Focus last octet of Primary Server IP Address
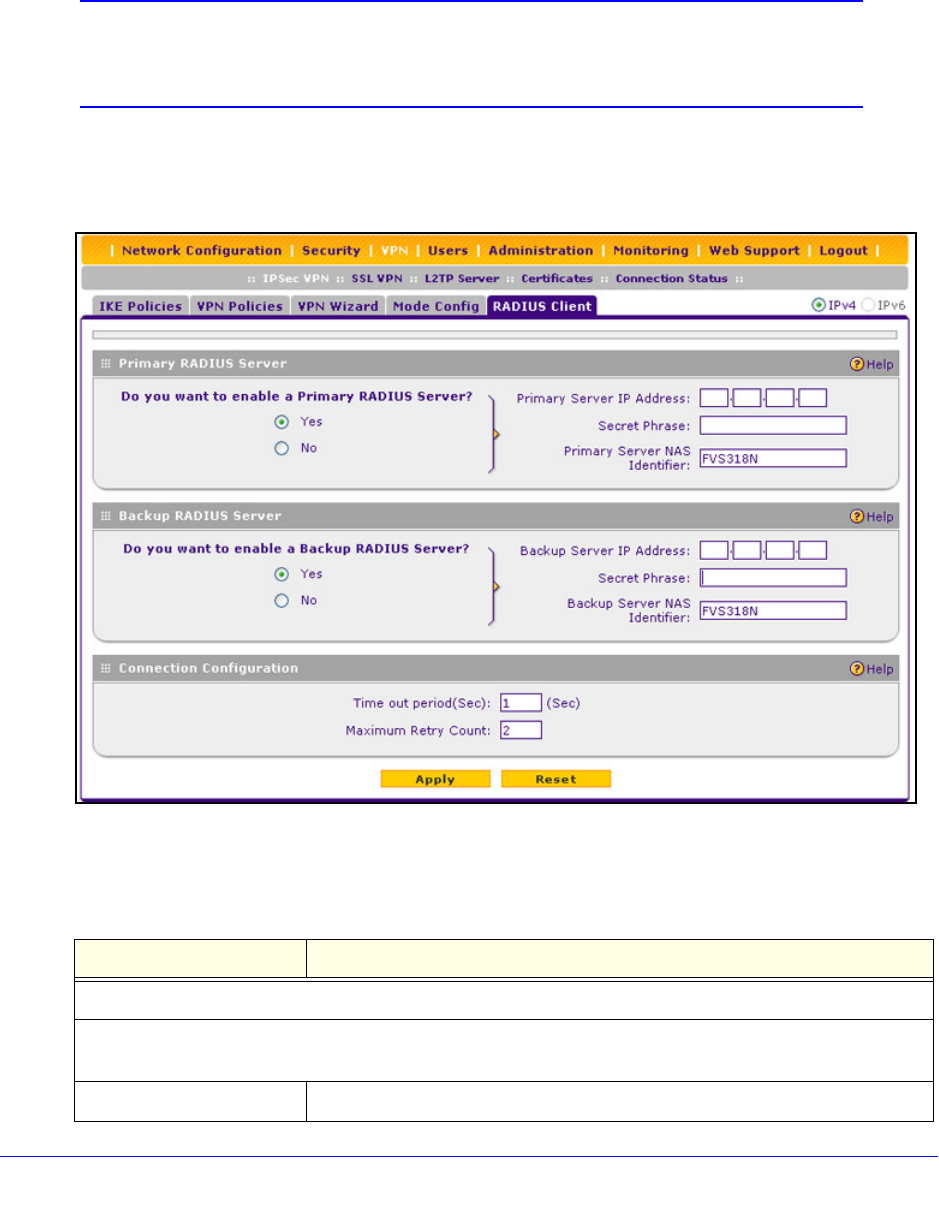 [x=813, y=398]
